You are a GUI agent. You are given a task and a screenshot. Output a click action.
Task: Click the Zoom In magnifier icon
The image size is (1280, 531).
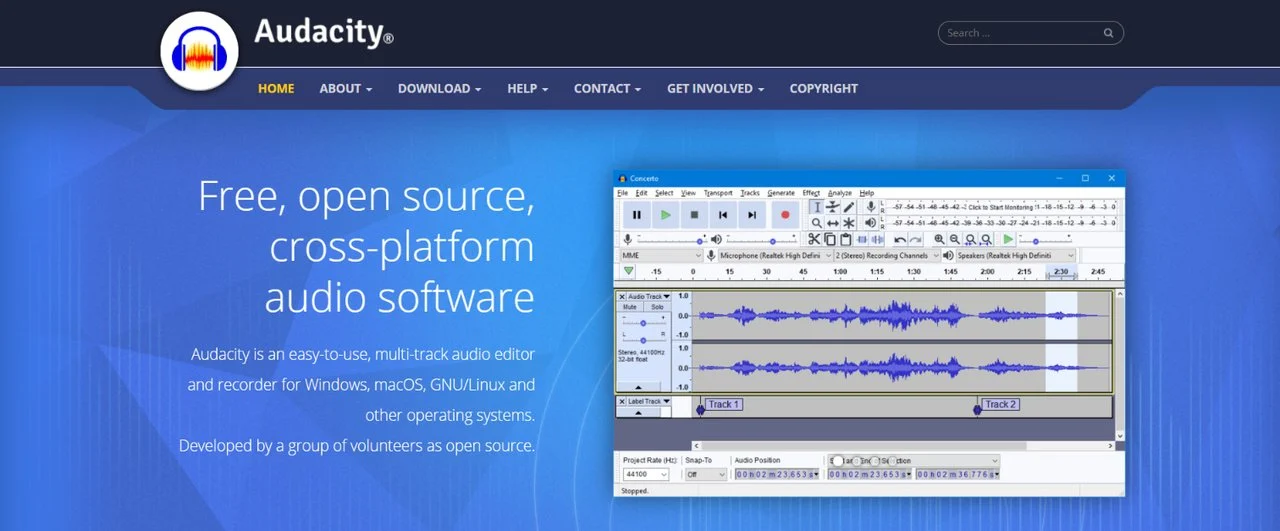point(939,239)
